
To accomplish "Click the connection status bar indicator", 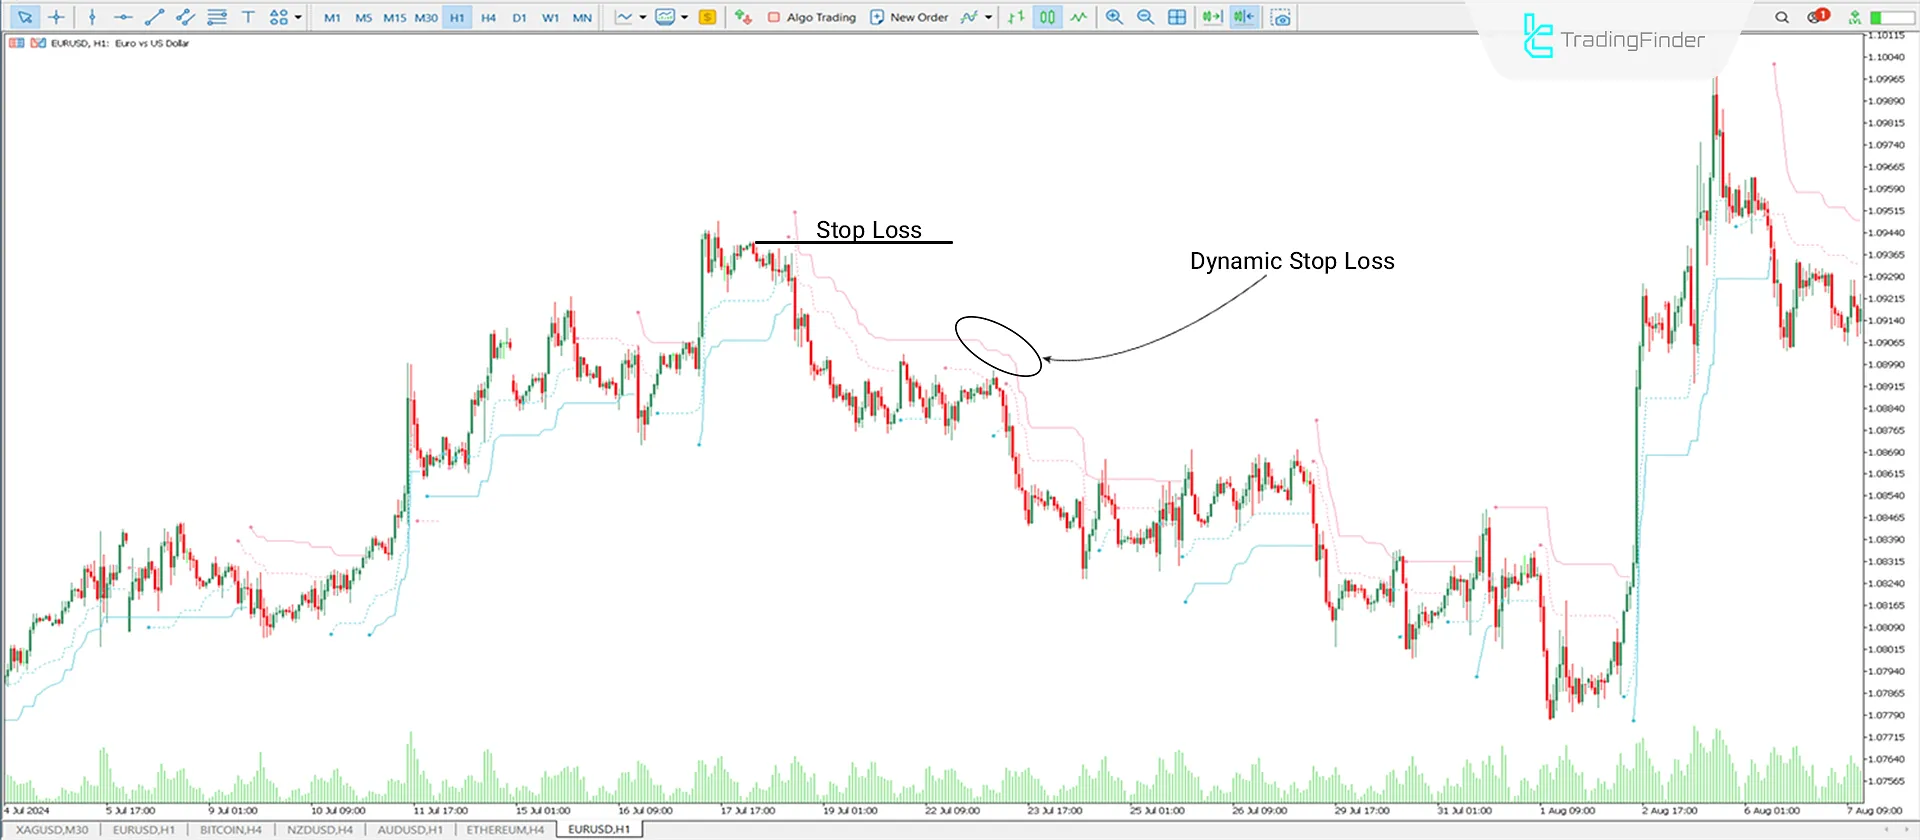I will (1892, 17).
